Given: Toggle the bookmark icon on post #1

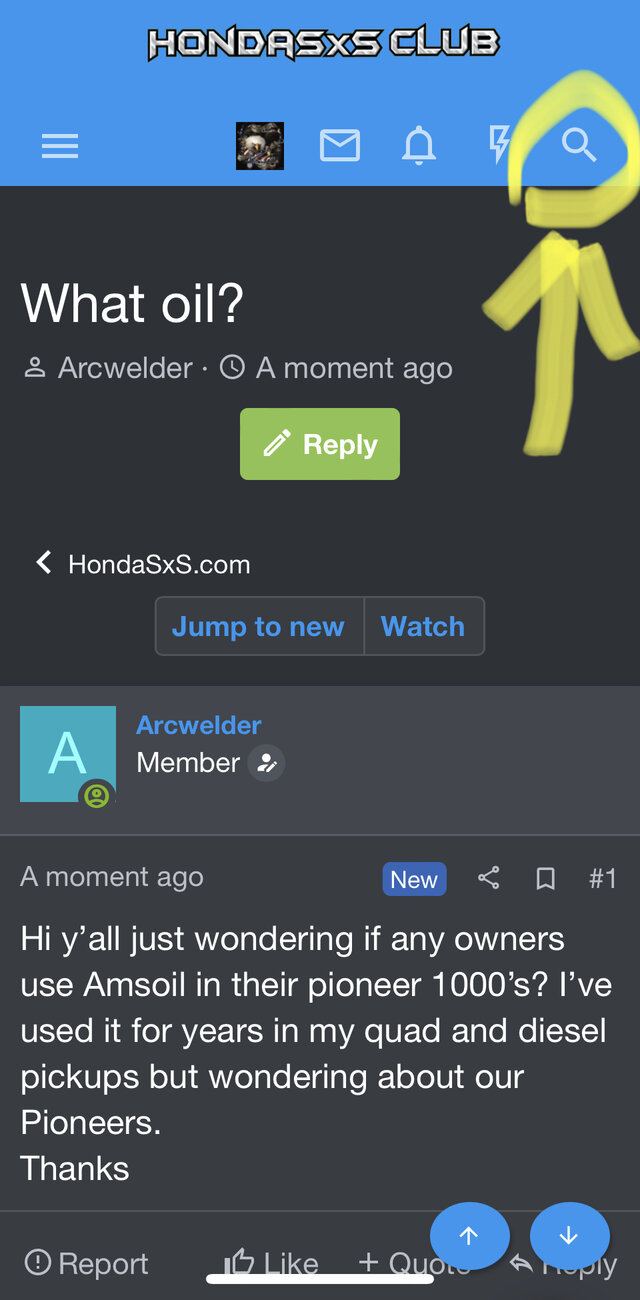Looking at the screenshot, I should tap(545, 879).
